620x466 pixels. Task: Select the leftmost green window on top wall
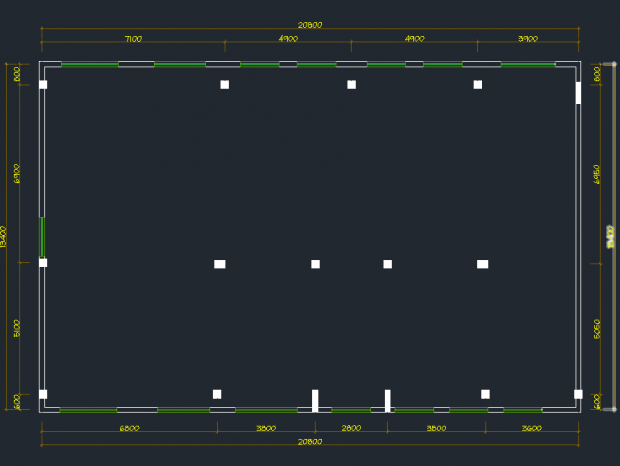pos(90,64)
